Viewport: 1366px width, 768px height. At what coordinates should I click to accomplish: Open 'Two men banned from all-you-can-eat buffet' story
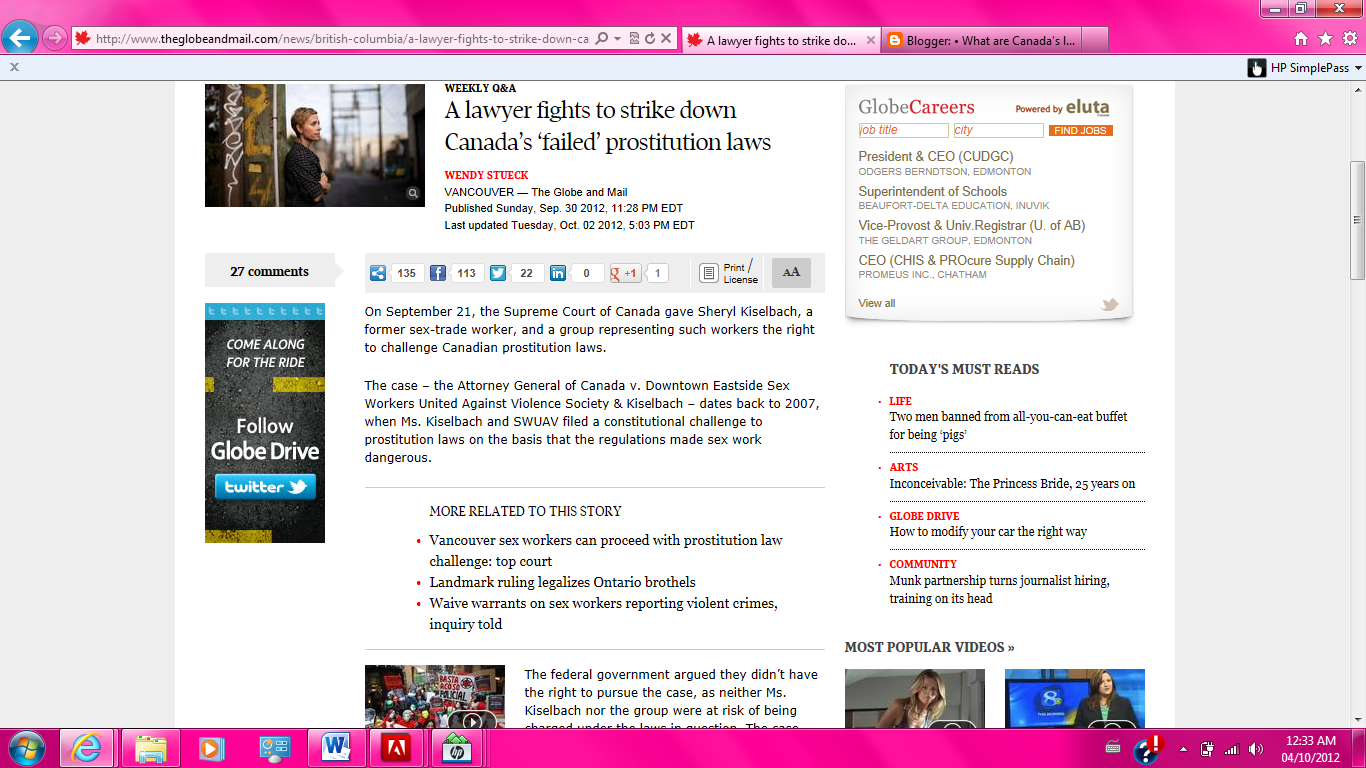pyautogui.click(x=1008, y=426)
